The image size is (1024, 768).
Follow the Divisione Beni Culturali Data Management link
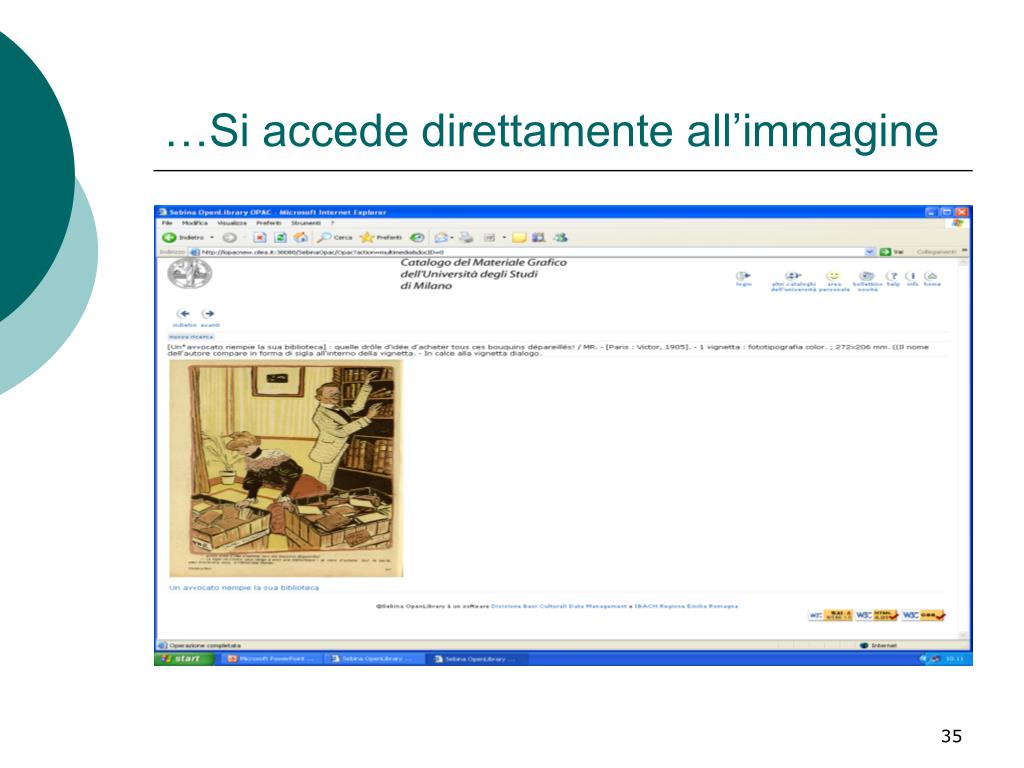pyautogui.click(x=558, y=607)
